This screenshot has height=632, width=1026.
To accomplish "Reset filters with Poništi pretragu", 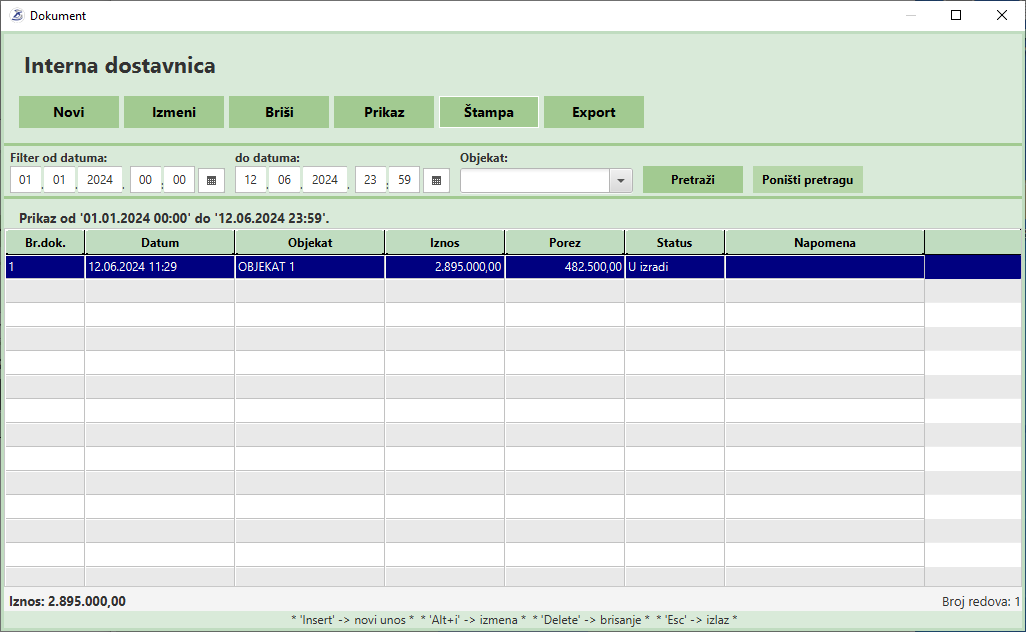I will (807, 180).
